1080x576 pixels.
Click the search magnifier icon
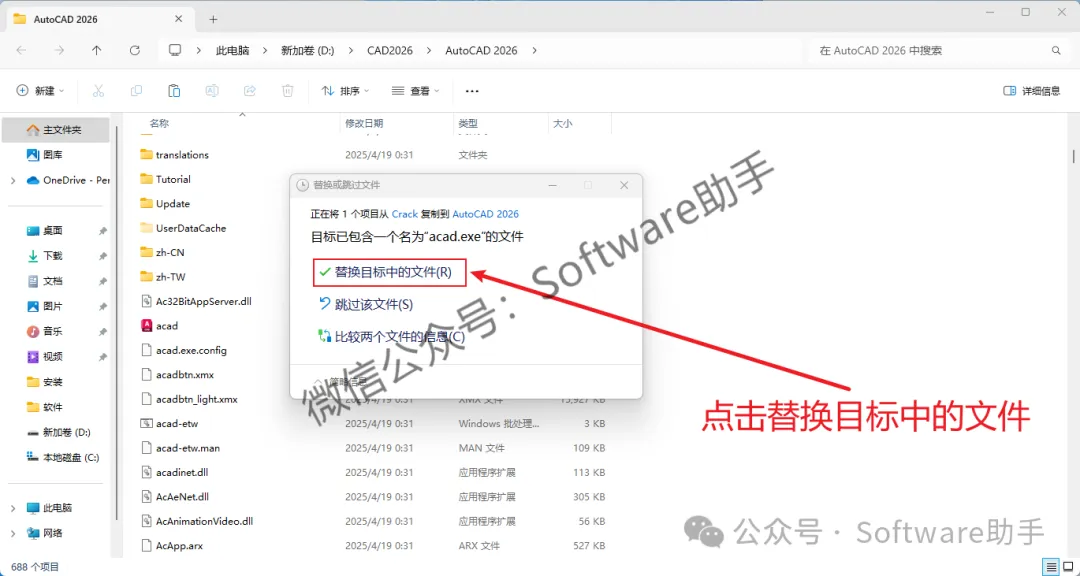click(x=1056, y=50)
